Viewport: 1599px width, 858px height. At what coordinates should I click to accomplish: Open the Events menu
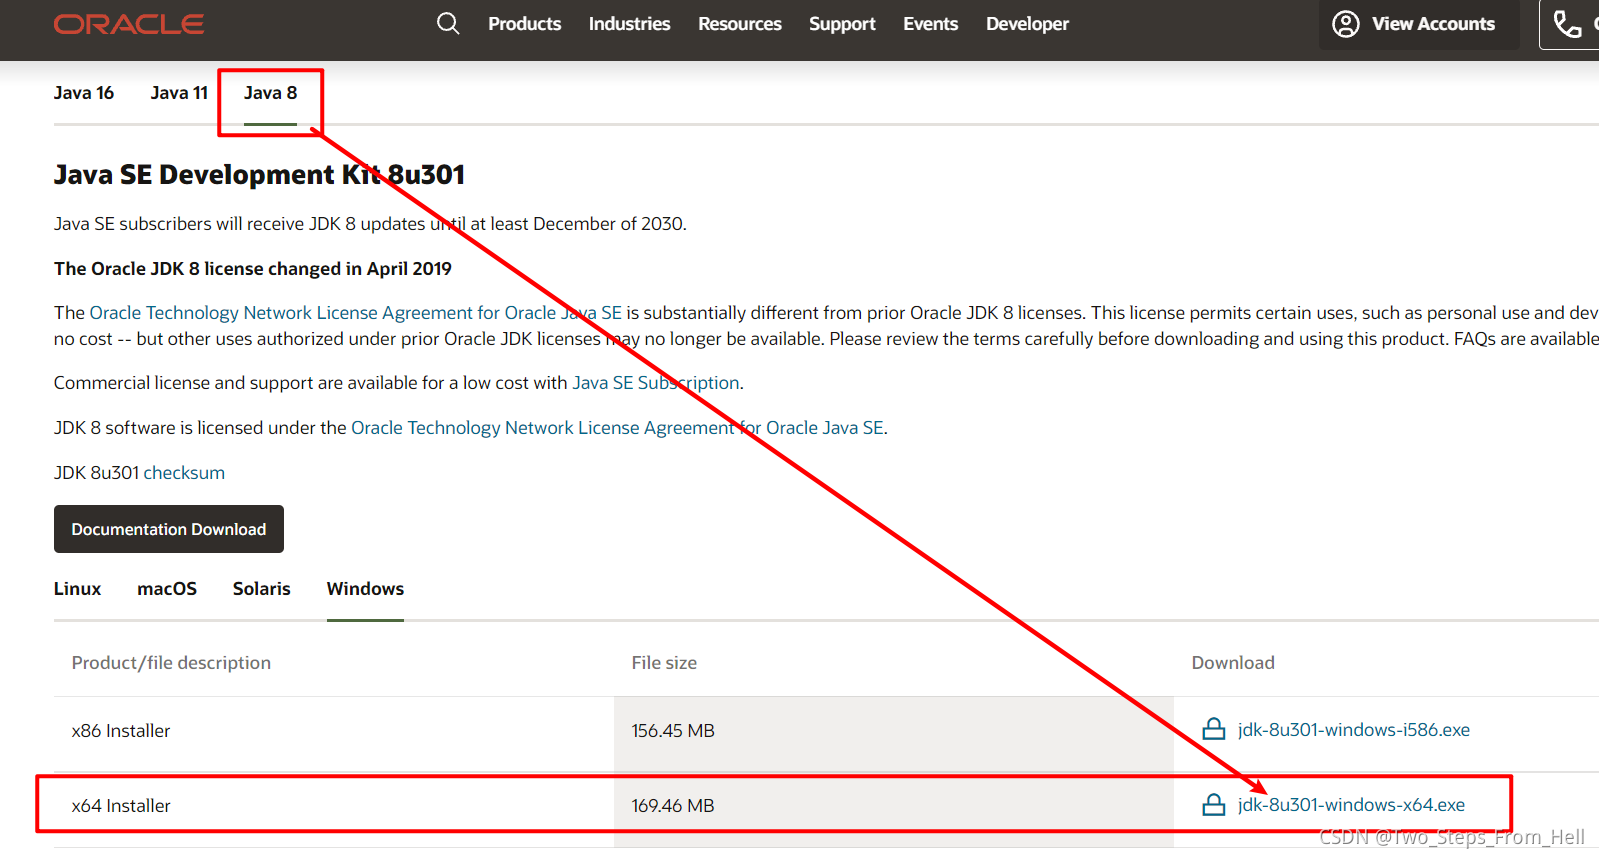tap(930, 24)
